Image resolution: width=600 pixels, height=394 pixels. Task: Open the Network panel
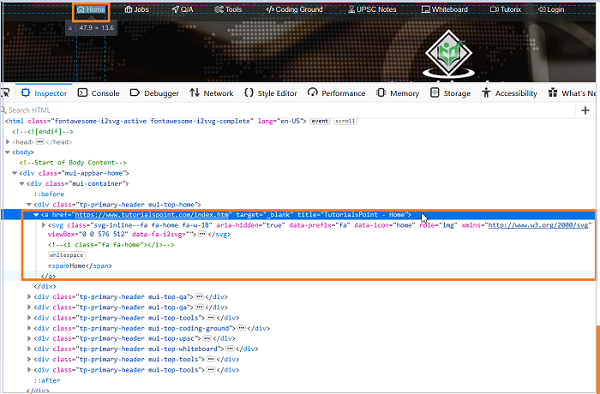pos(211,93)
